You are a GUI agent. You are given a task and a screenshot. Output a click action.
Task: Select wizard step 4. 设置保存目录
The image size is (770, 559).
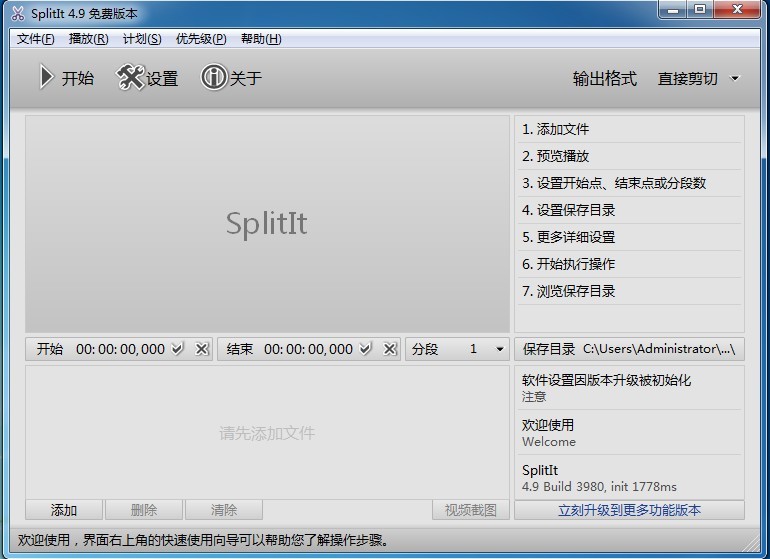569,210
